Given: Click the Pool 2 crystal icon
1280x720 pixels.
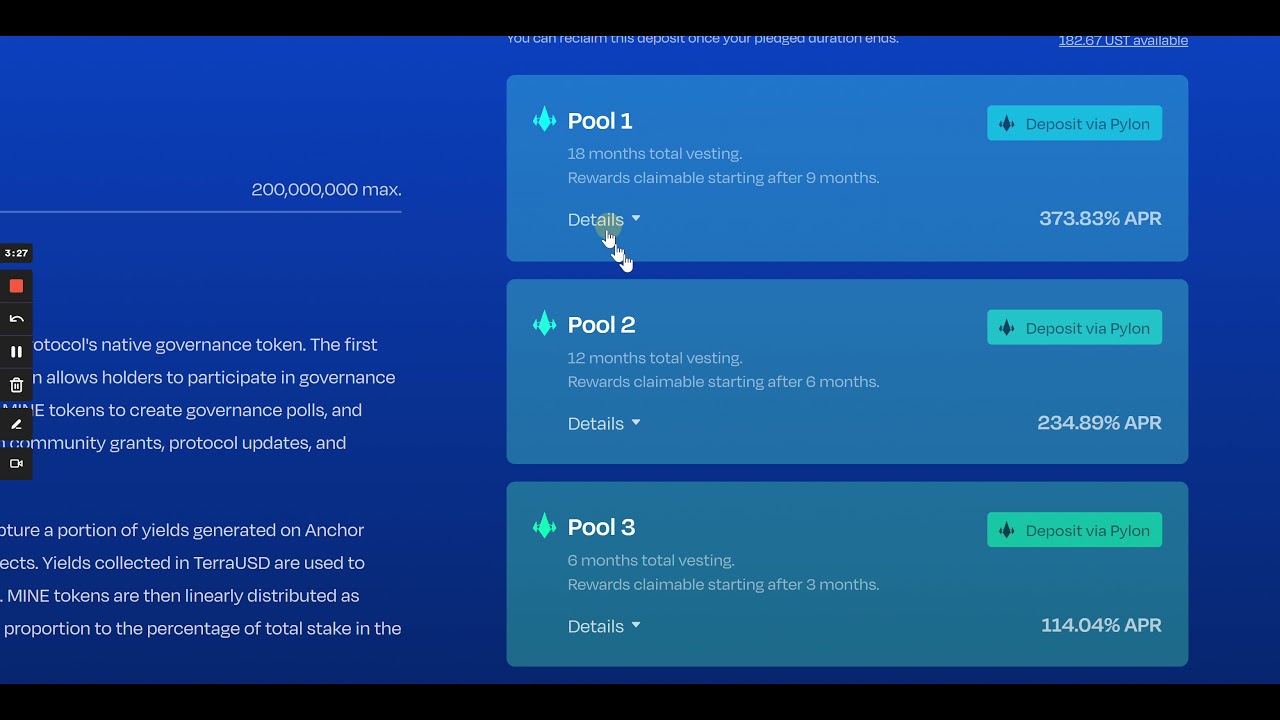Looking at the screenshot, I should pos(544,323).
